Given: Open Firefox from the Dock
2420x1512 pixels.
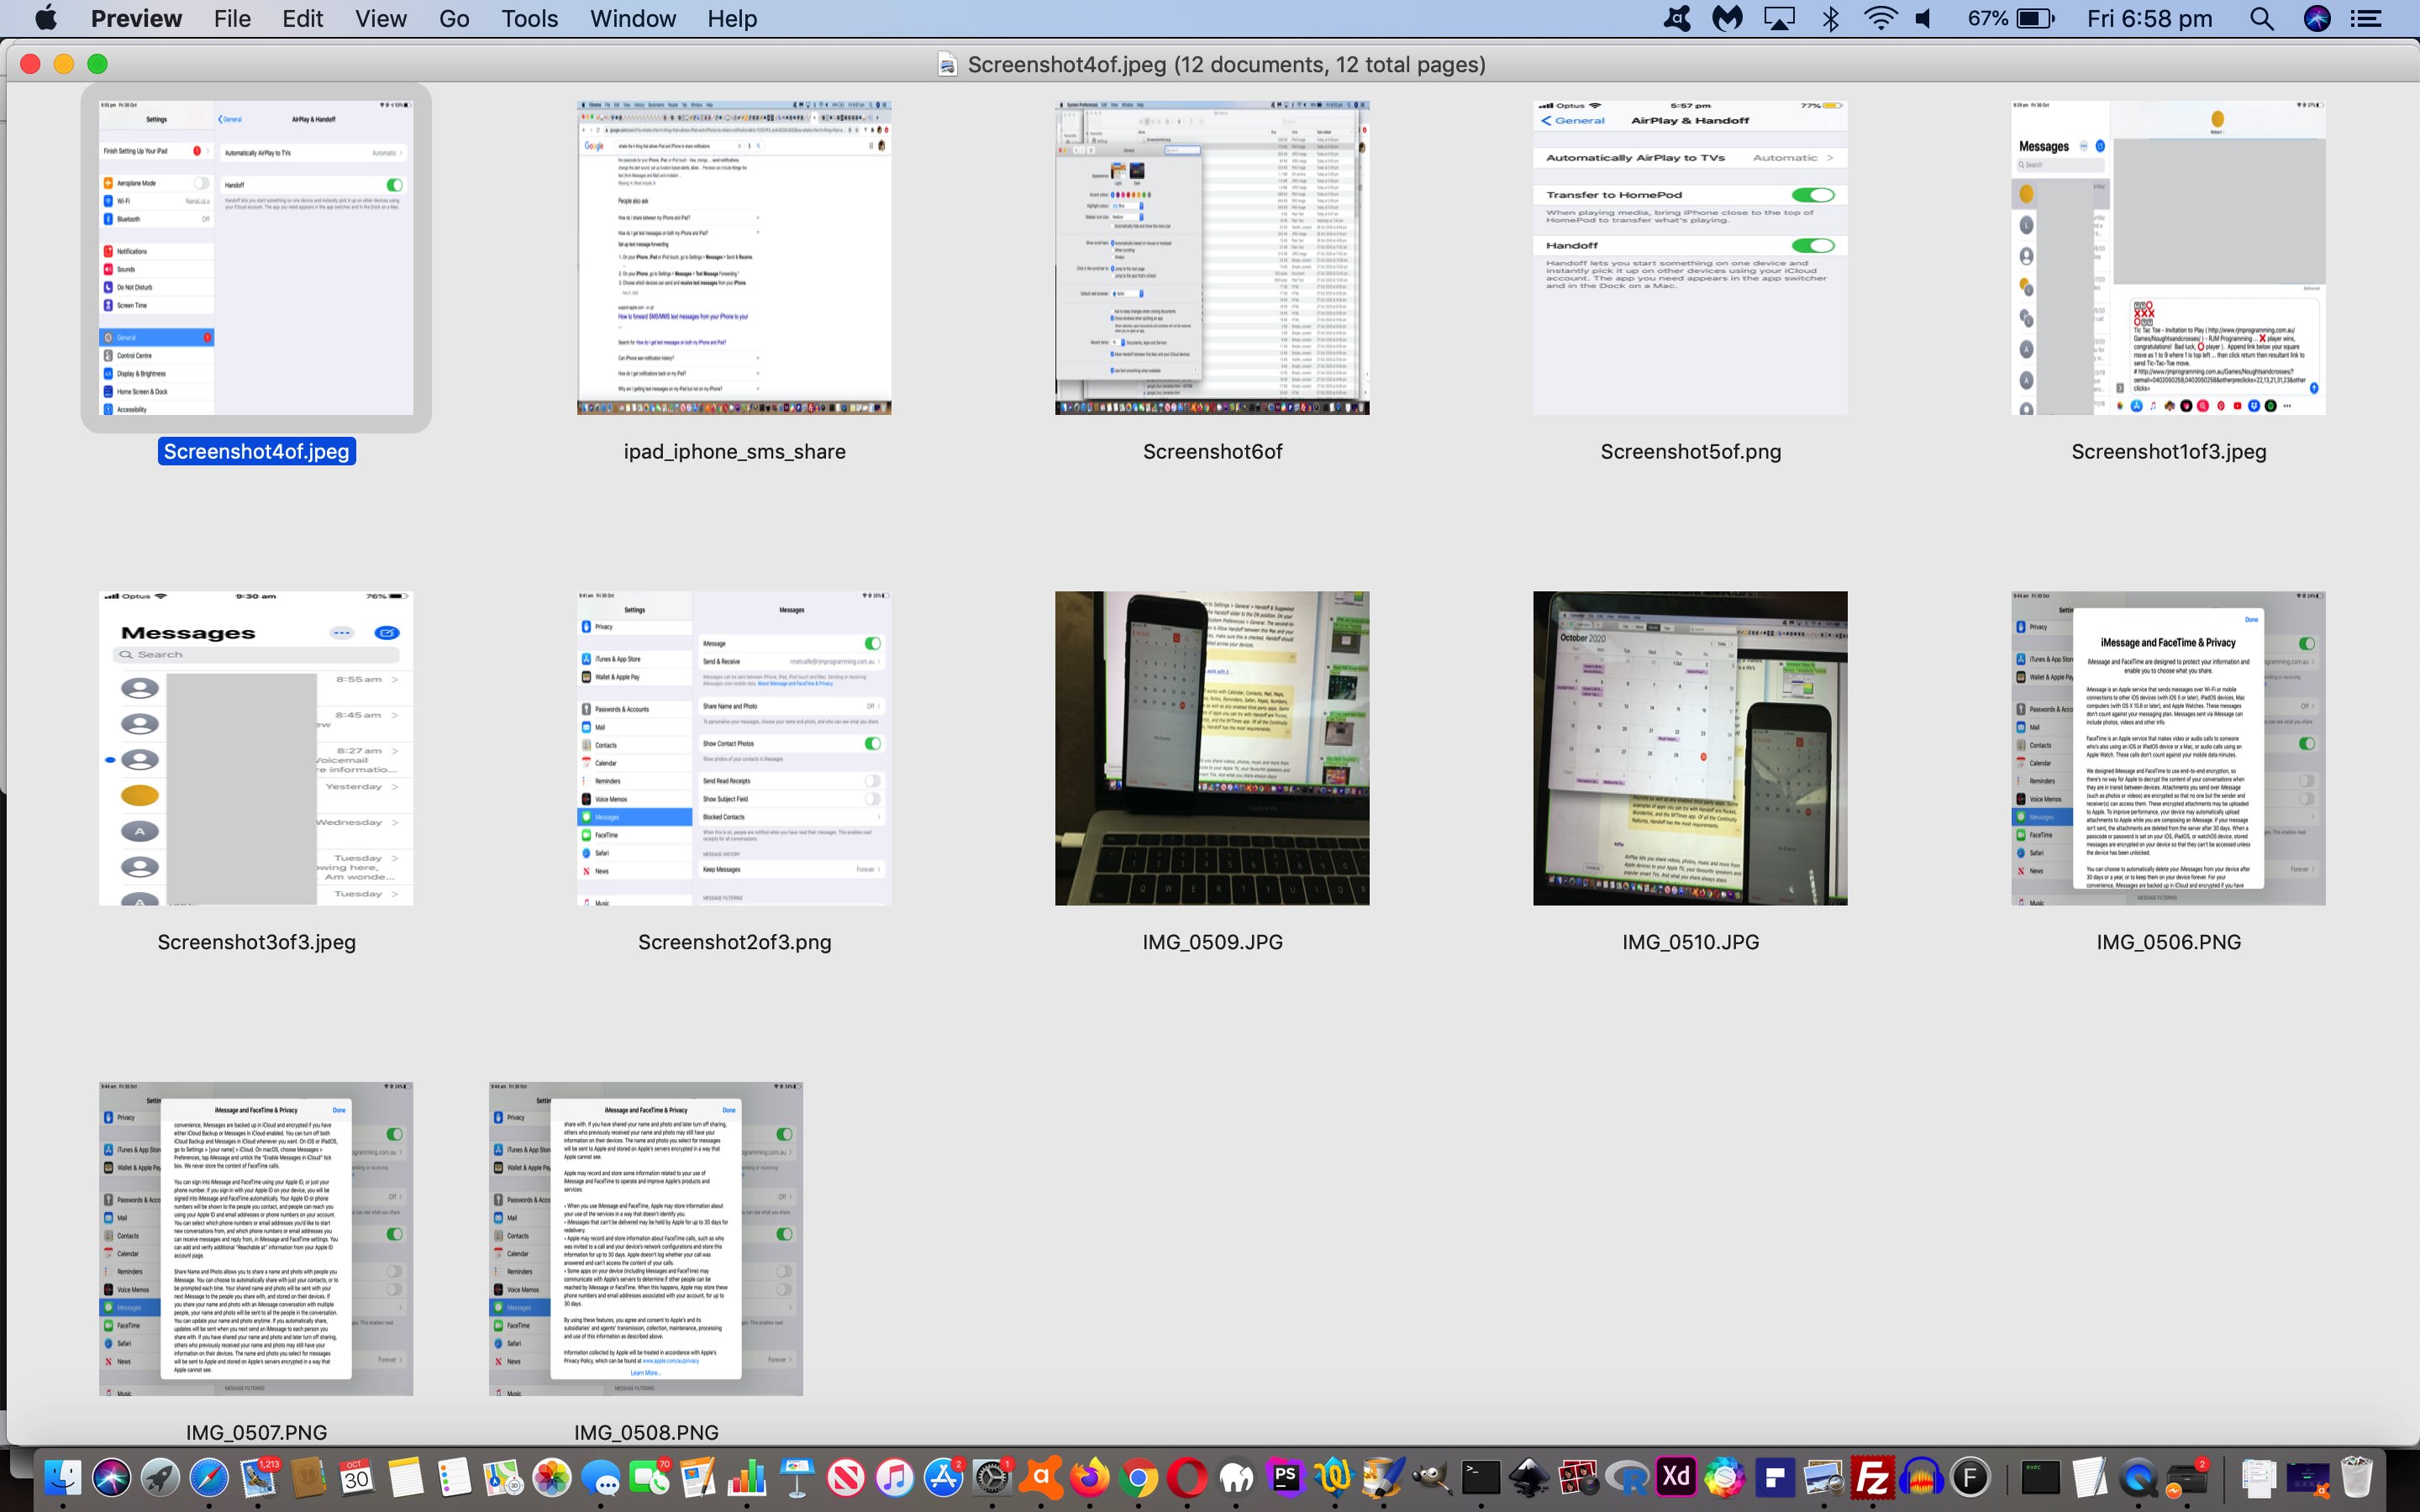Looking at the screenshot, I should pyautogui.click(x=1090, y=1477).
